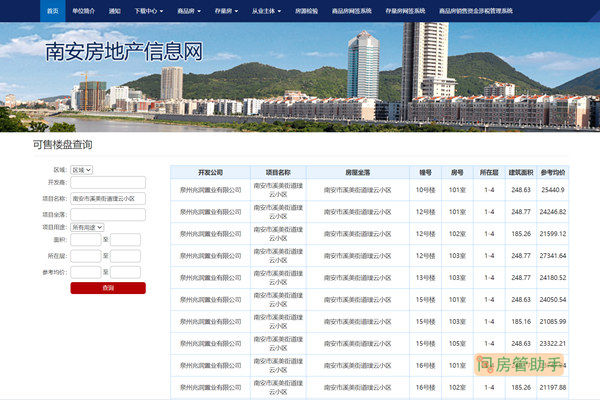The width and height of the screenshot is (600, 400).
Task: Click developer name in the 10号楼 row
Action: coord(210,190)
